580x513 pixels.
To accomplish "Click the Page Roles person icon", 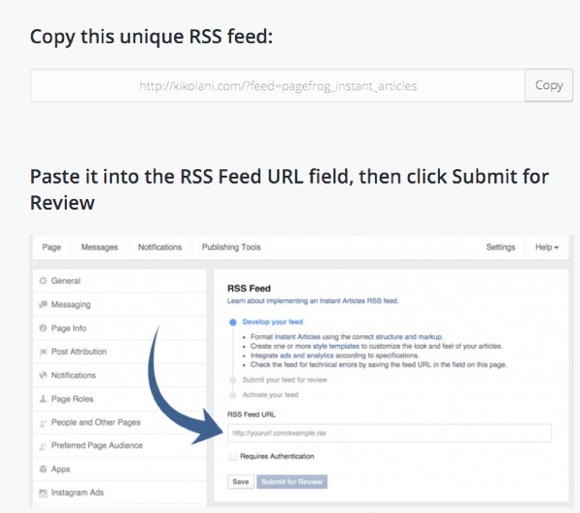I will tap(43, 399).
